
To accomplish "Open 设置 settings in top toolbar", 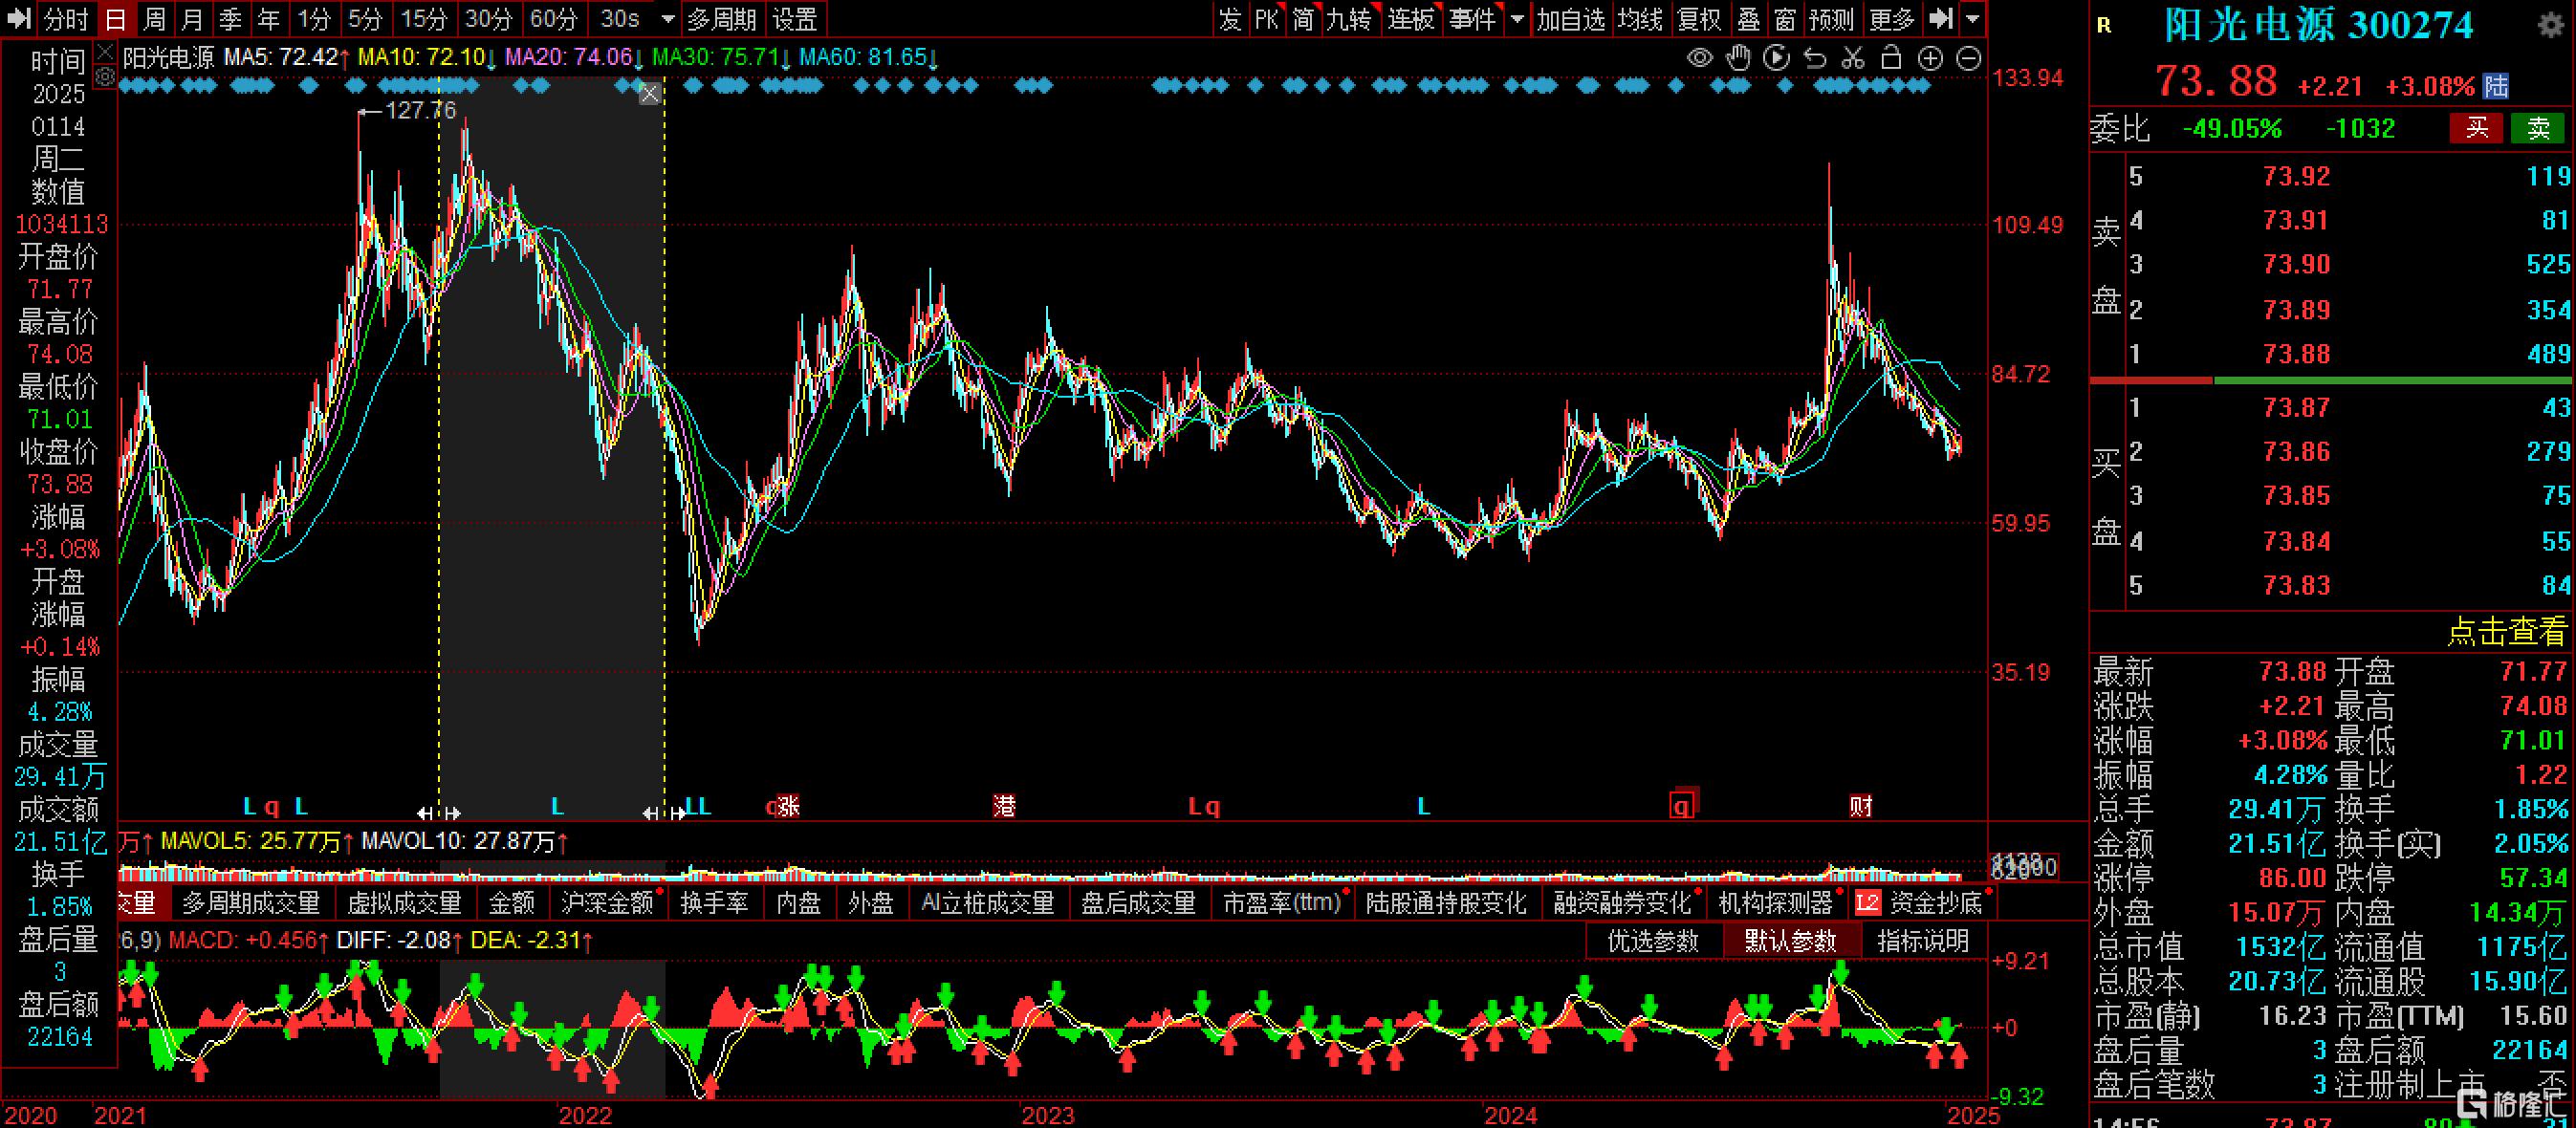I will (x=796, y=19).
